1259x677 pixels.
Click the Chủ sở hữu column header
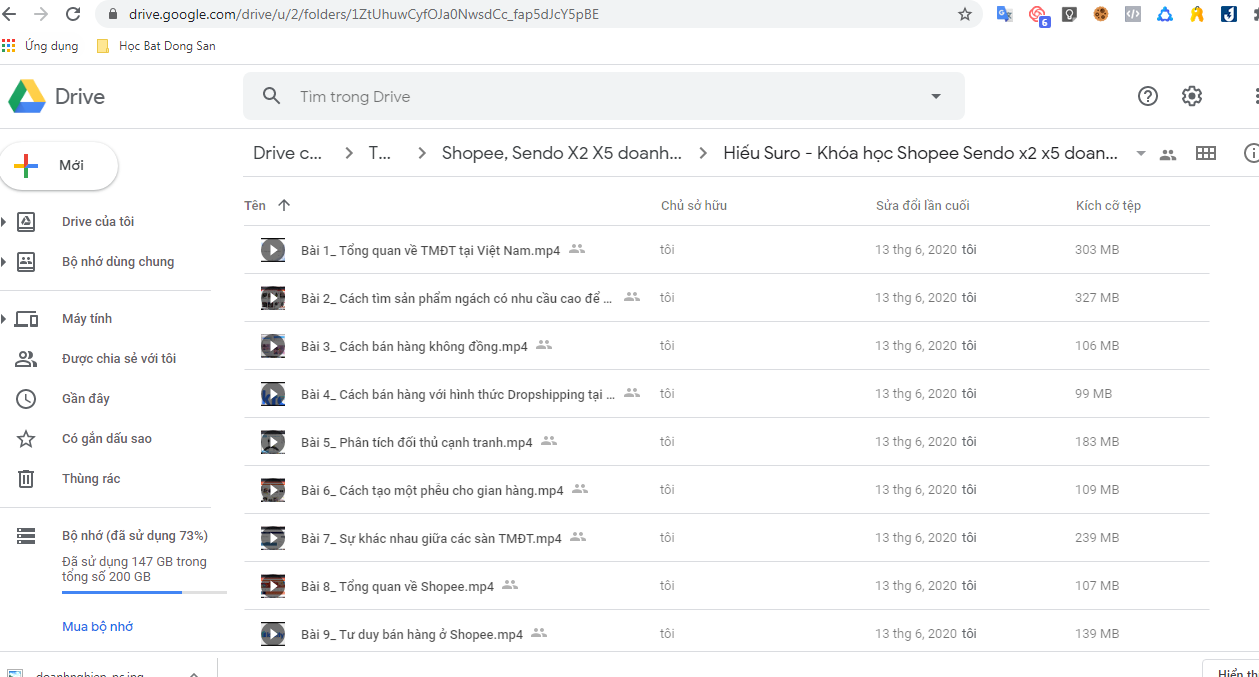[x=694, y=206]
